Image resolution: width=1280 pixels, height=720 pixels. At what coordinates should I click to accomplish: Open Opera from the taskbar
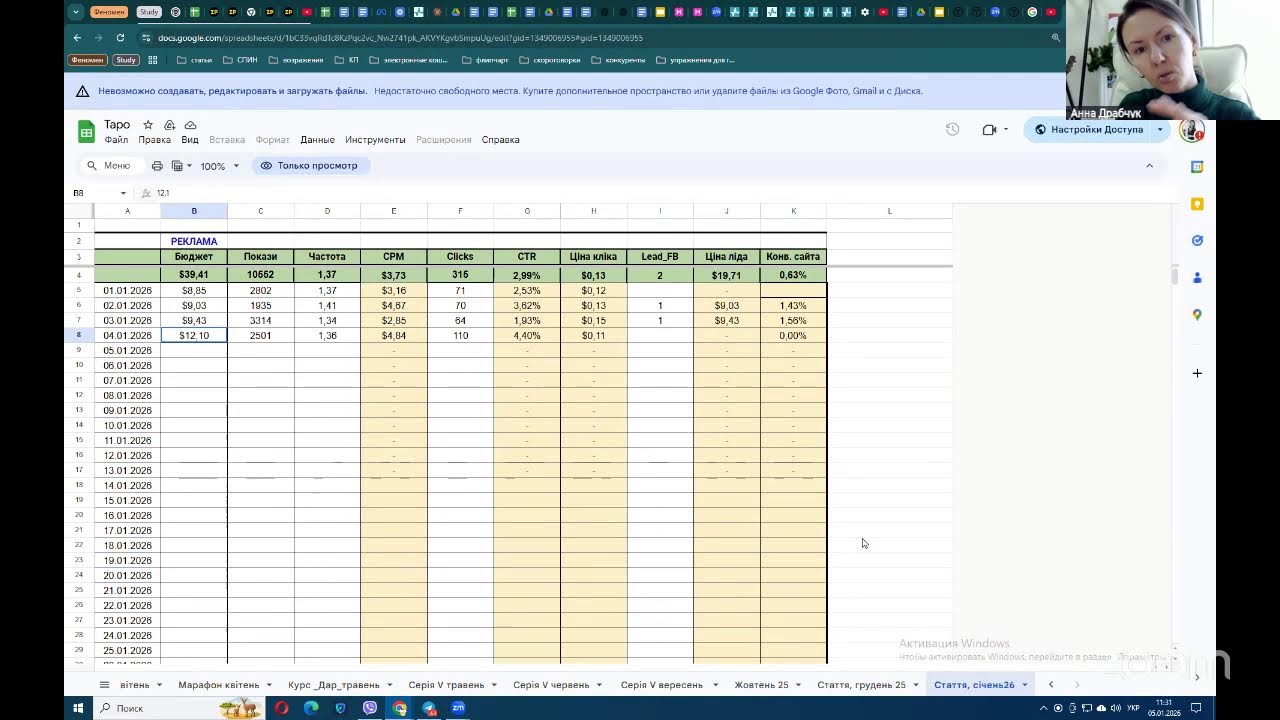[281, 708]
